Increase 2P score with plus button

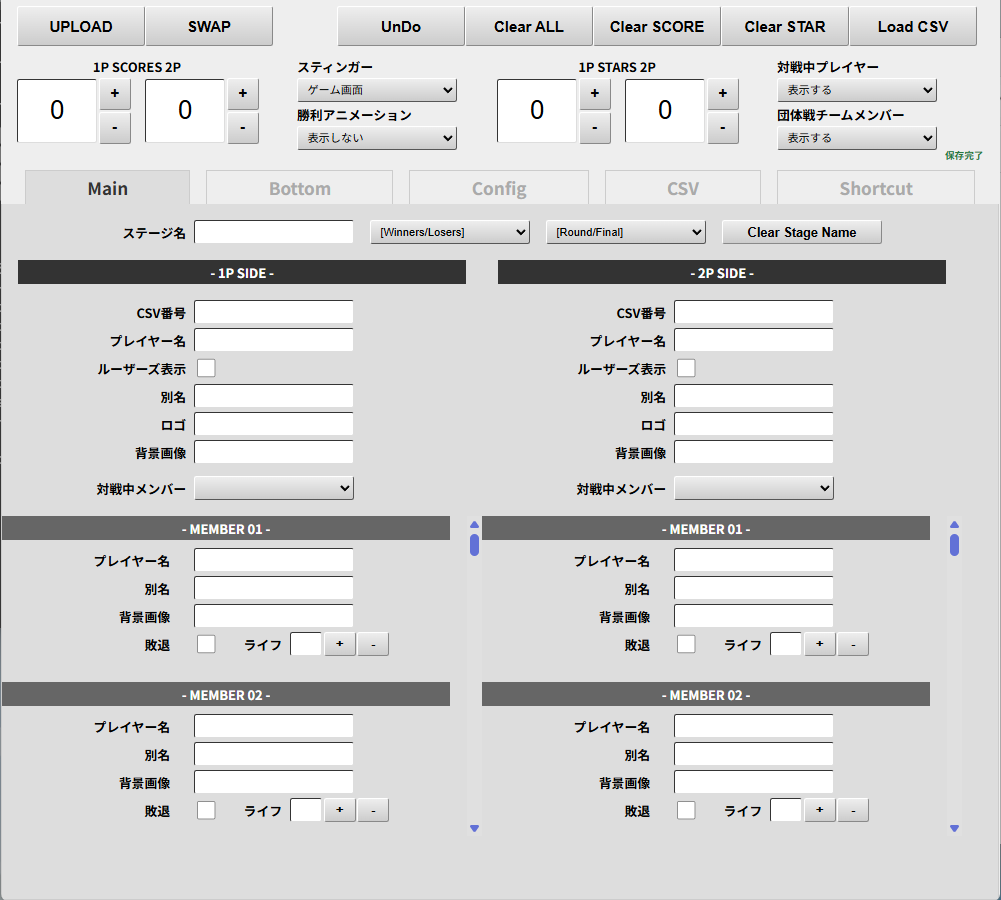tap(243, 94)
